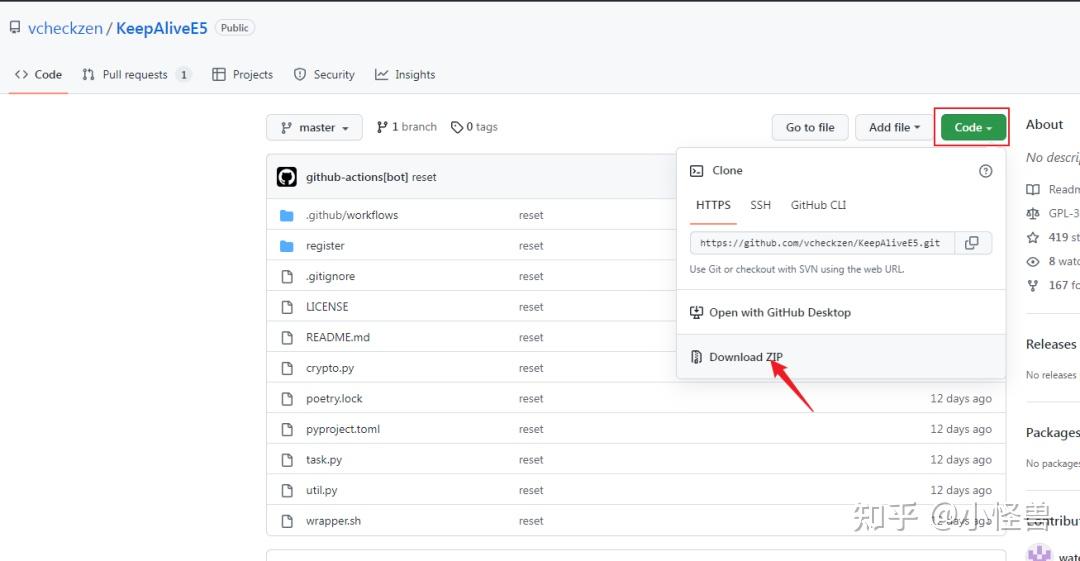Click the Go to file button
The height and width of the screenshot is (561, 1080).
click(x=810, y=127)
